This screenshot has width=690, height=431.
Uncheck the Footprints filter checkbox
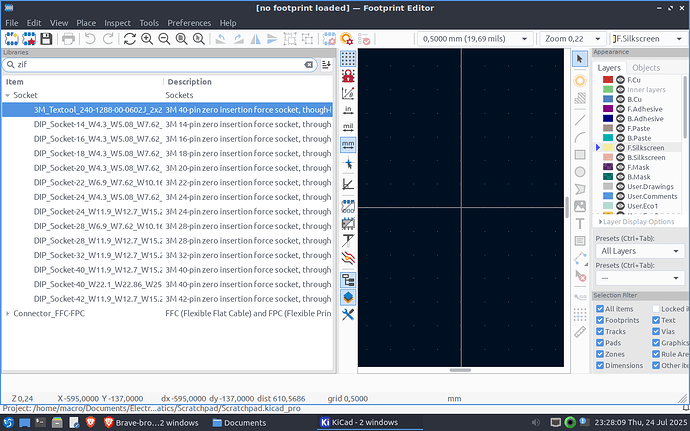600,320
